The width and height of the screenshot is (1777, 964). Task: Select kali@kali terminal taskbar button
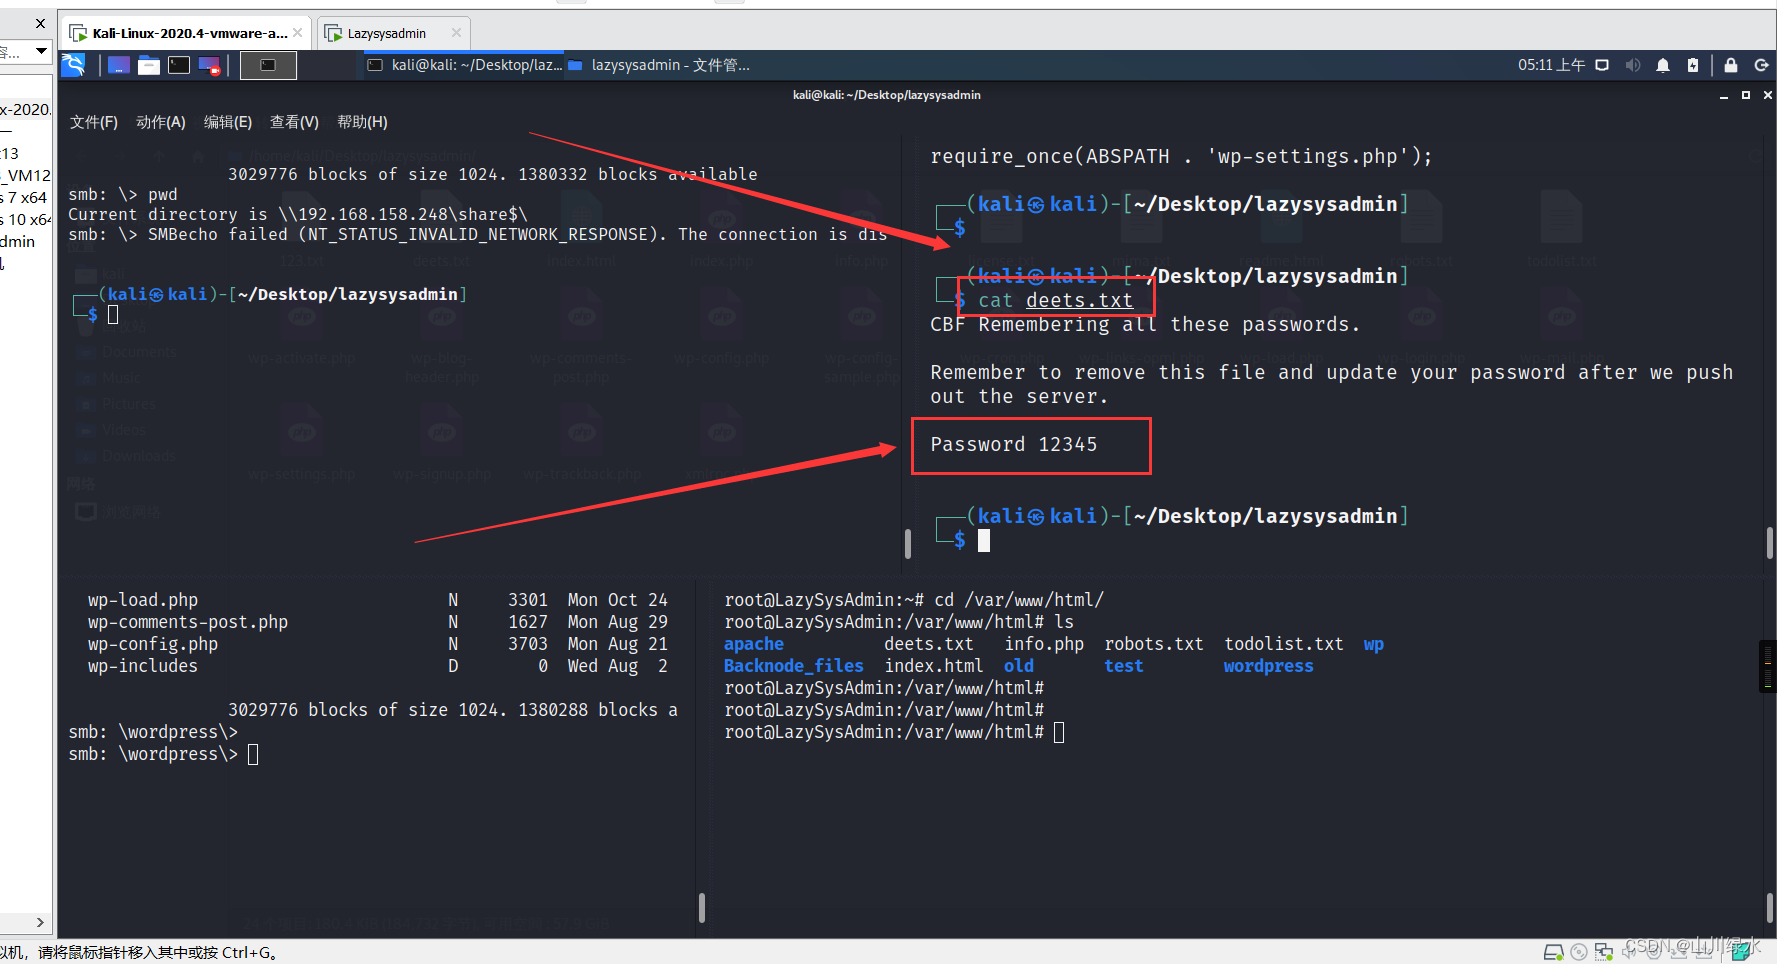point(463,65)
